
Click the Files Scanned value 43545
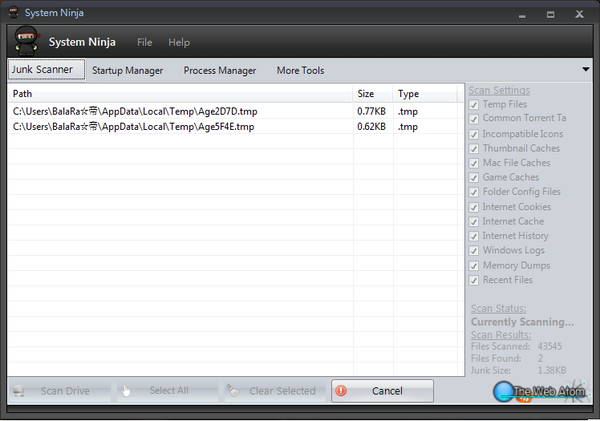[x=550, y=346]
